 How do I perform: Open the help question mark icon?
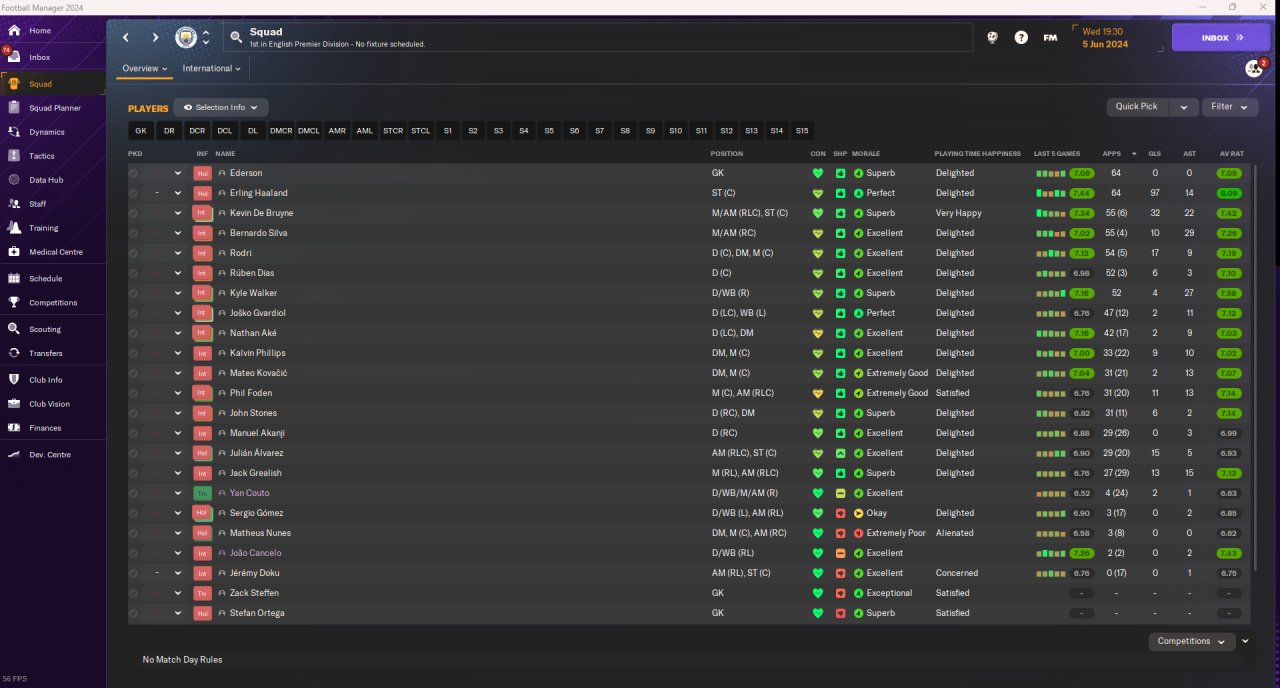tap(1021, 37)
